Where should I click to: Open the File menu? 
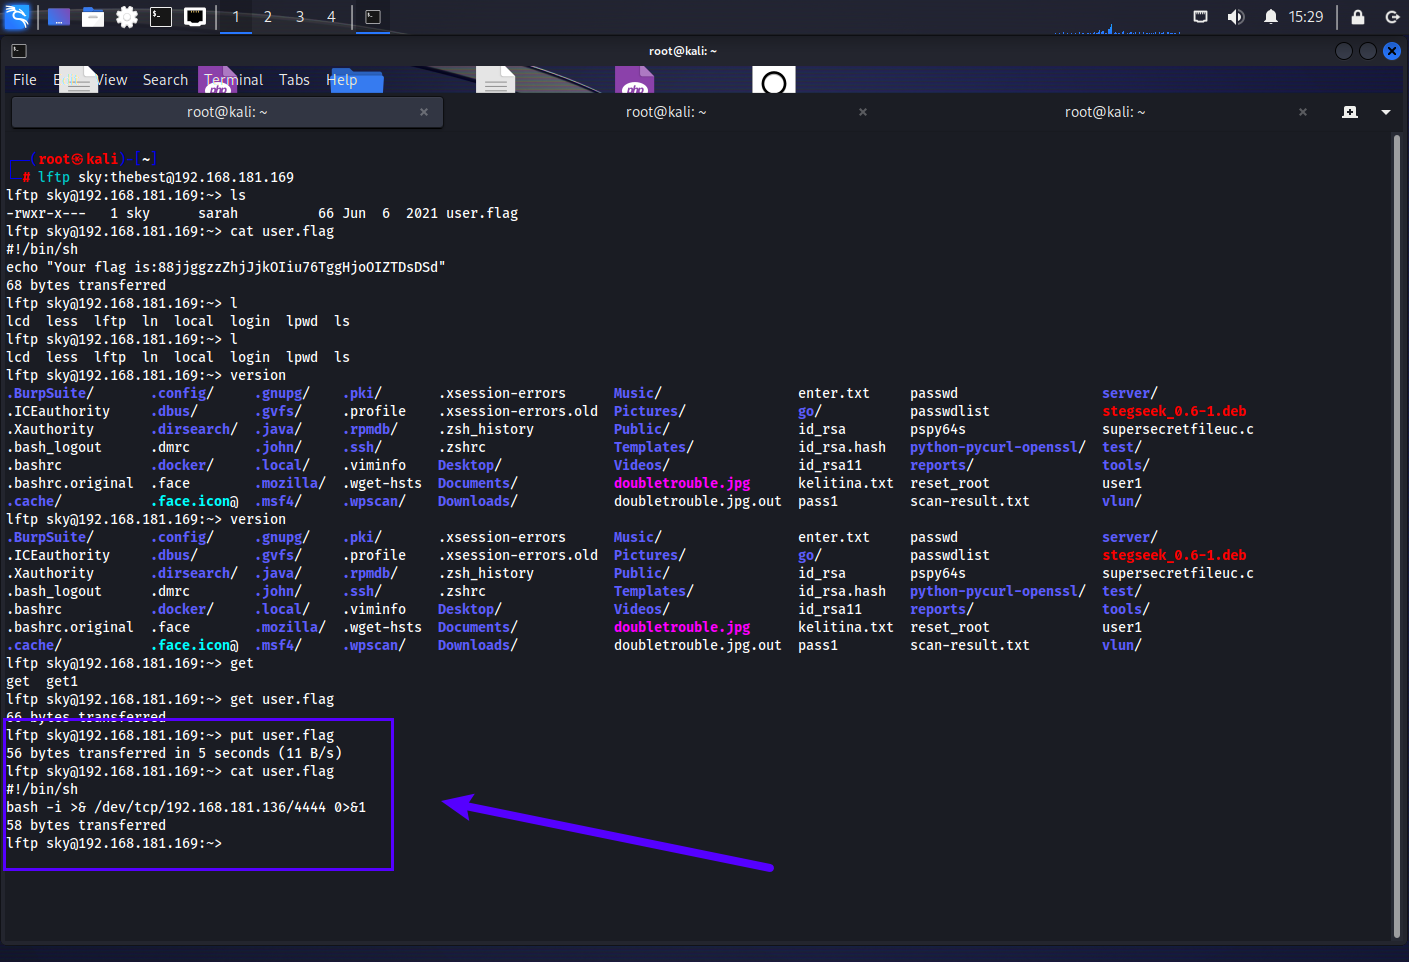click(x=25, y=80)
